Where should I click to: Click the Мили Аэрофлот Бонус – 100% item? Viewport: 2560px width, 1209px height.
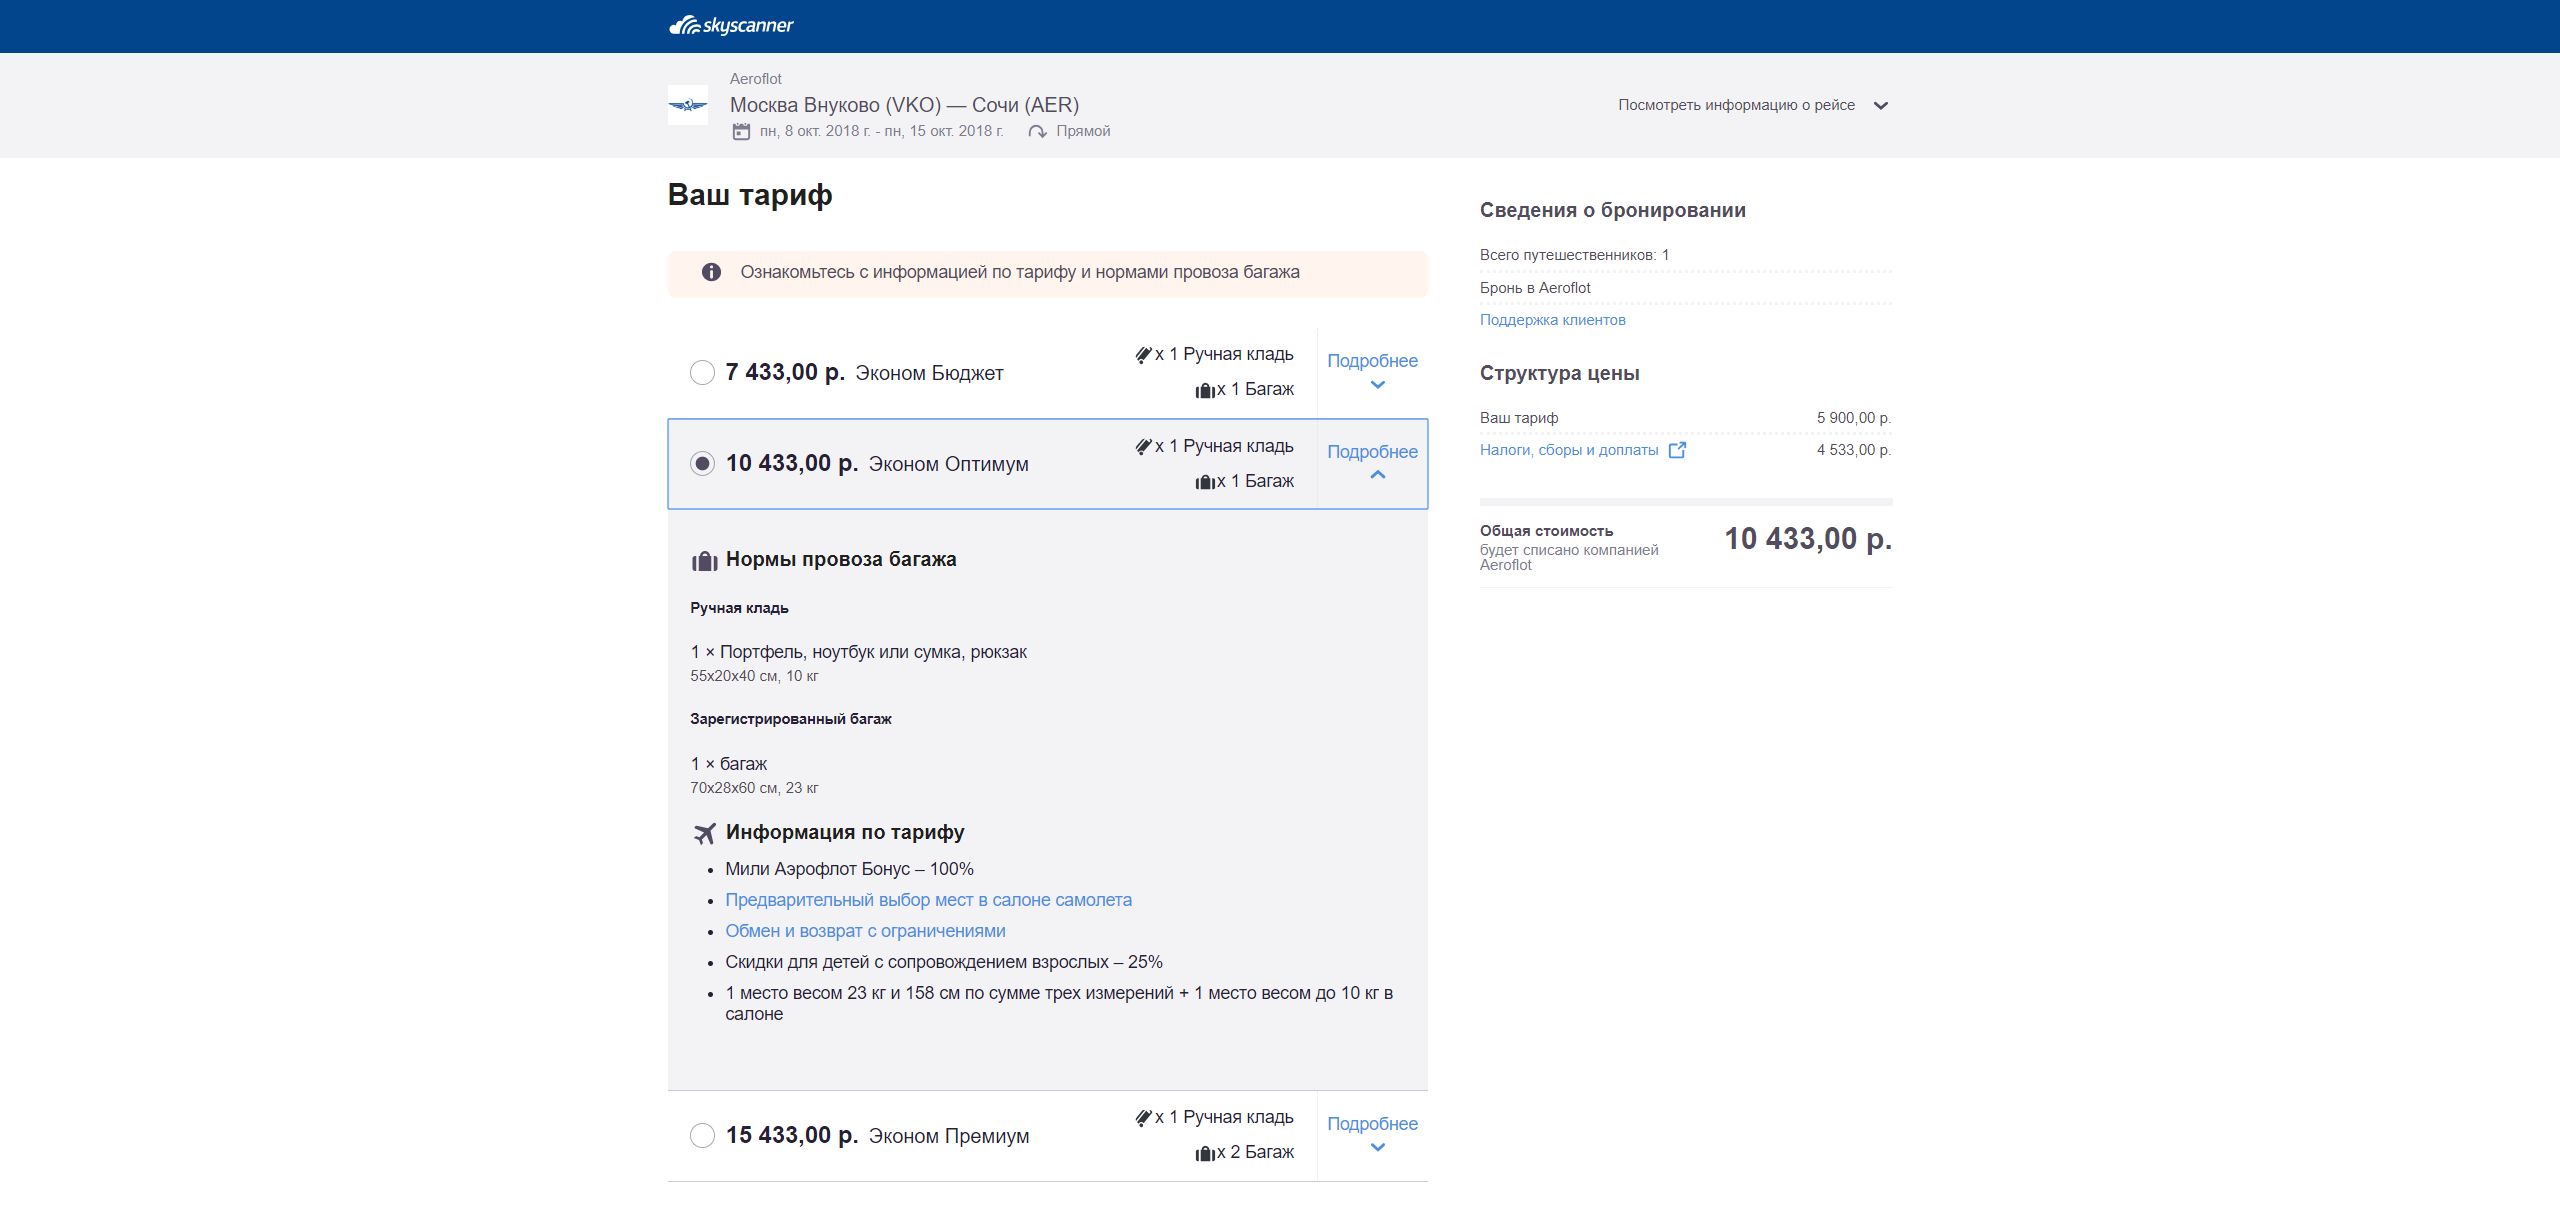[849, 869]
